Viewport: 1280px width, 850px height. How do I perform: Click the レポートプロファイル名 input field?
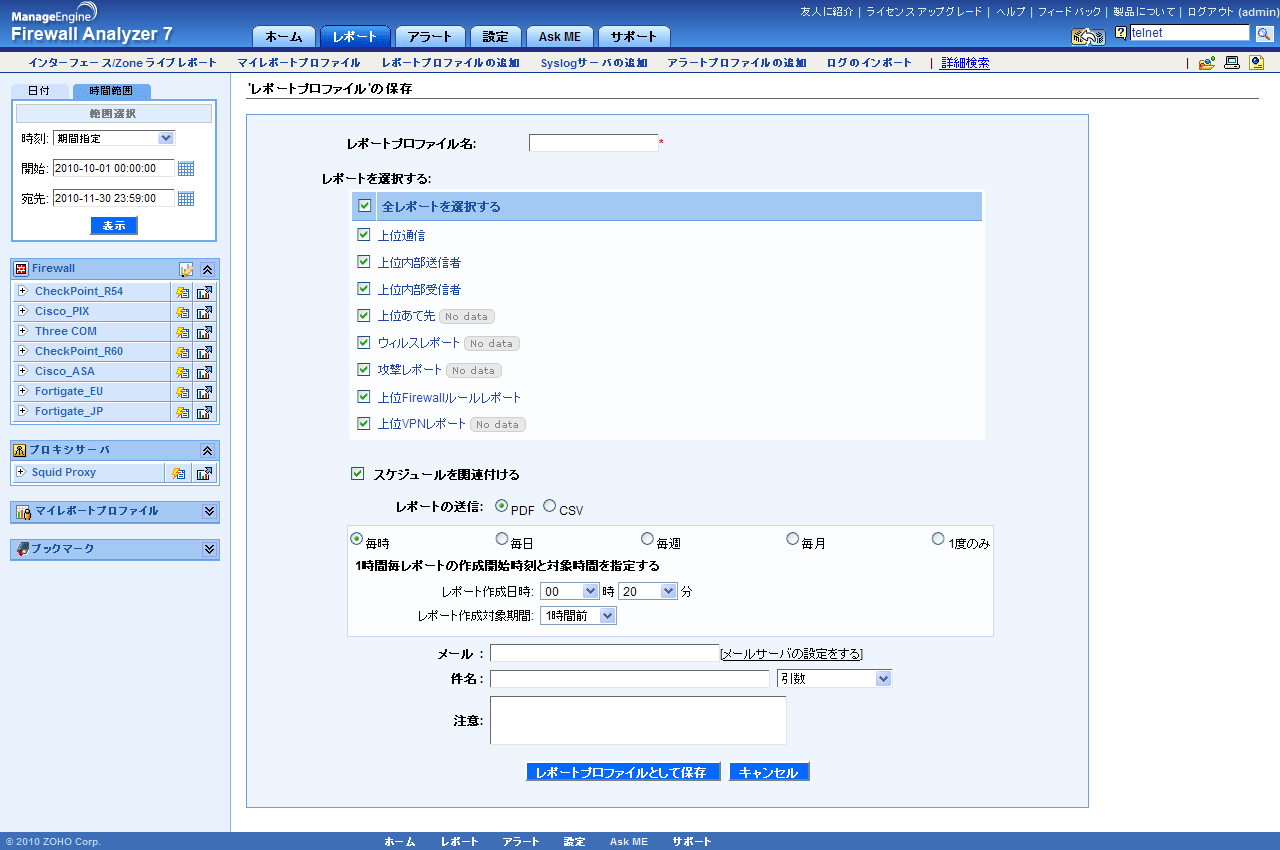click(593, 143)
